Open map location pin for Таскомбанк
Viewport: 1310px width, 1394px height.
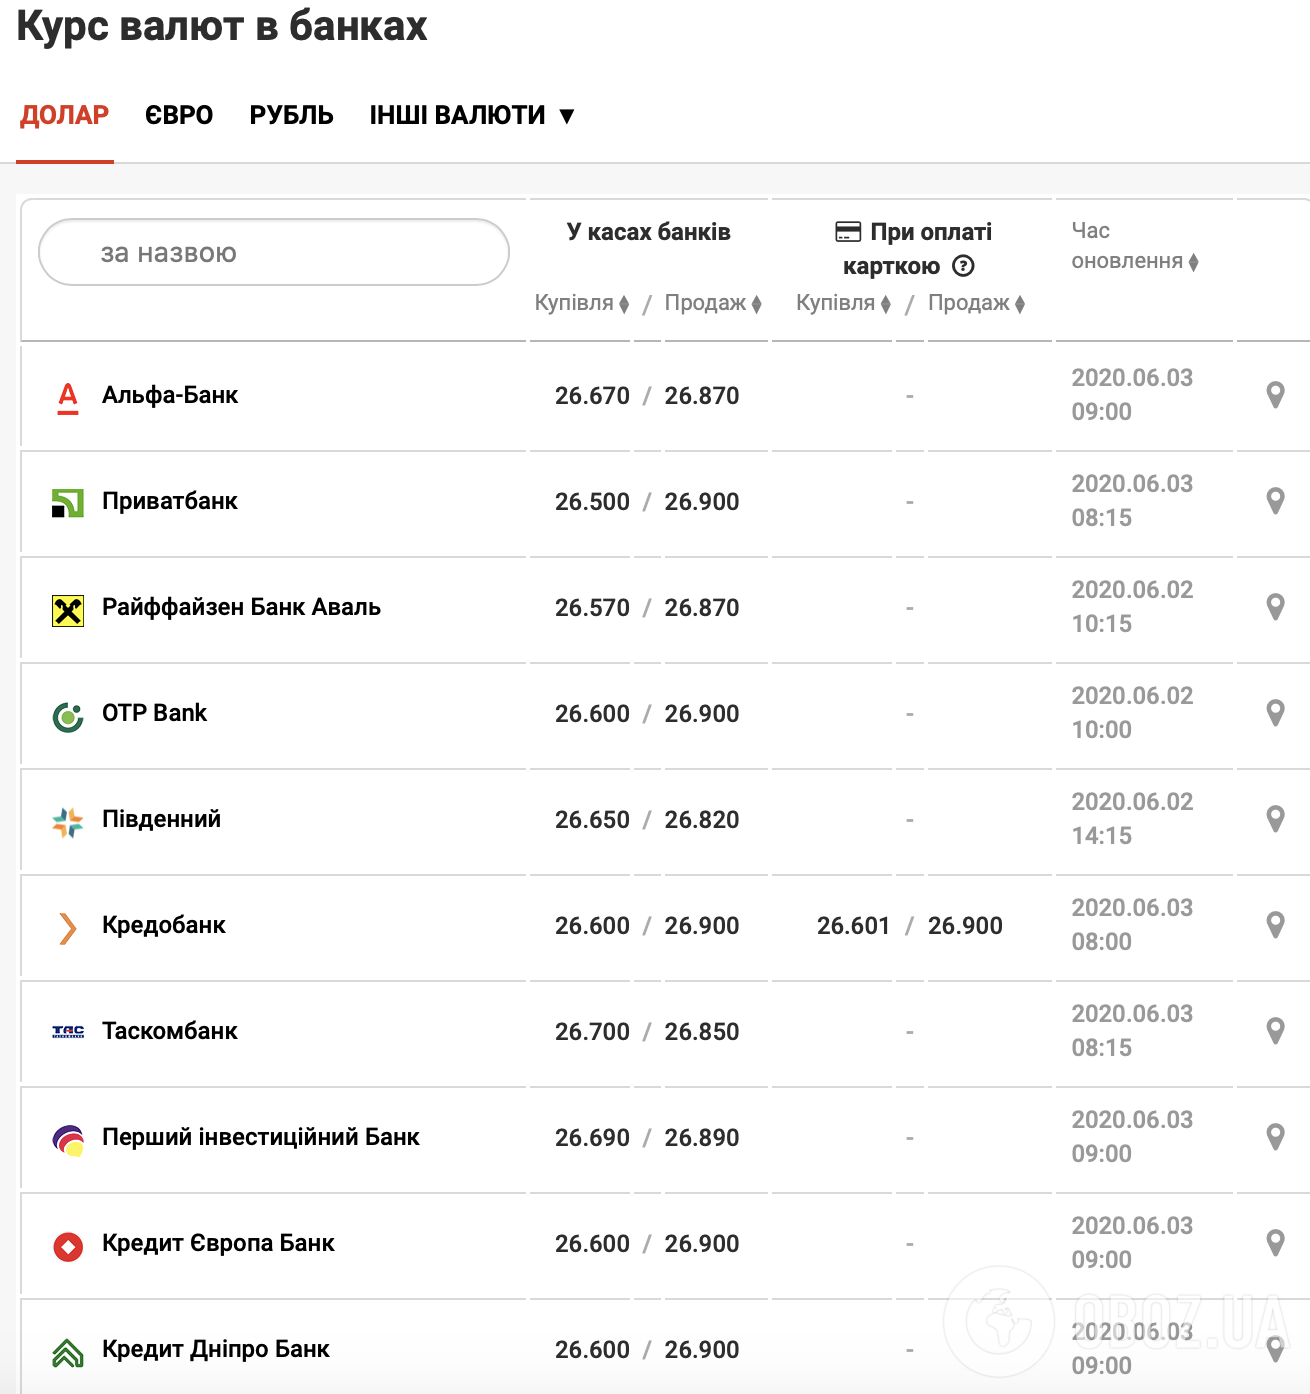click(x=1275, y=1031)
